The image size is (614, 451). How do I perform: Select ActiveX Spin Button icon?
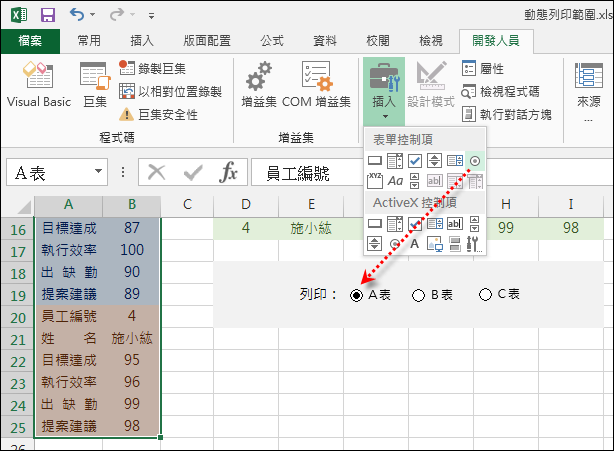point(375,244)
